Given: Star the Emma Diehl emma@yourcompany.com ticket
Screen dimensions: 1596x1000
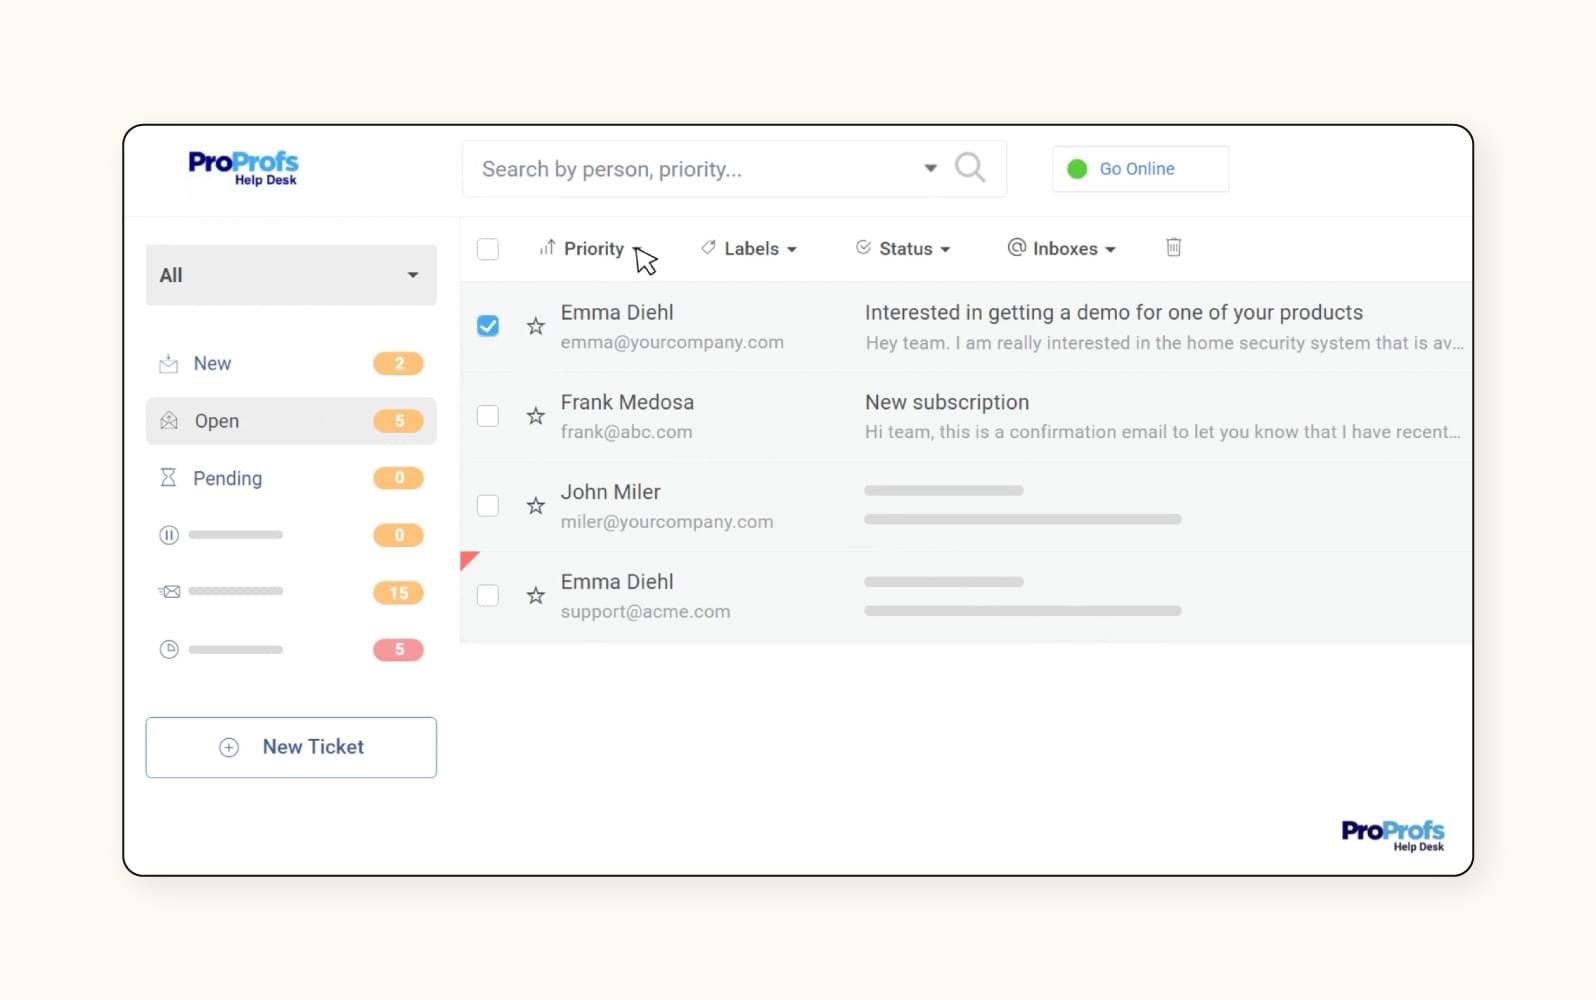Looking at the screenshot, I should tap(536, 326).
